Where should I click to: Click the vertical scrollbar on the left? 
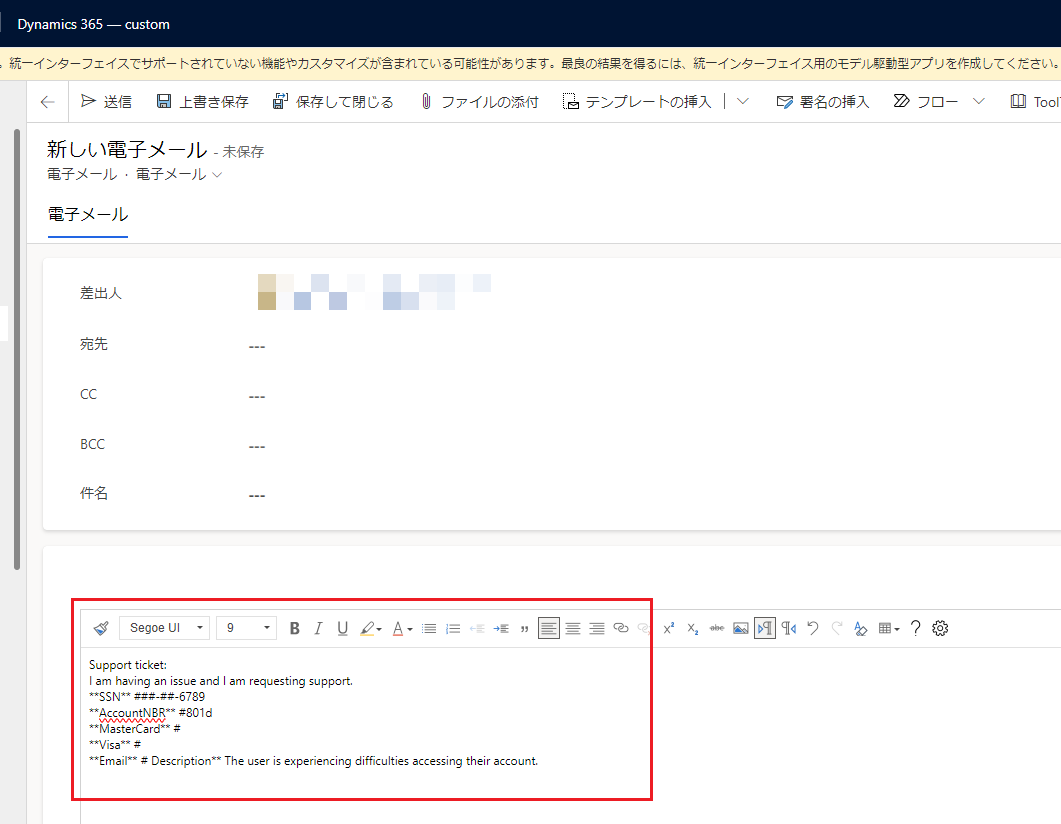pos(17,349)
